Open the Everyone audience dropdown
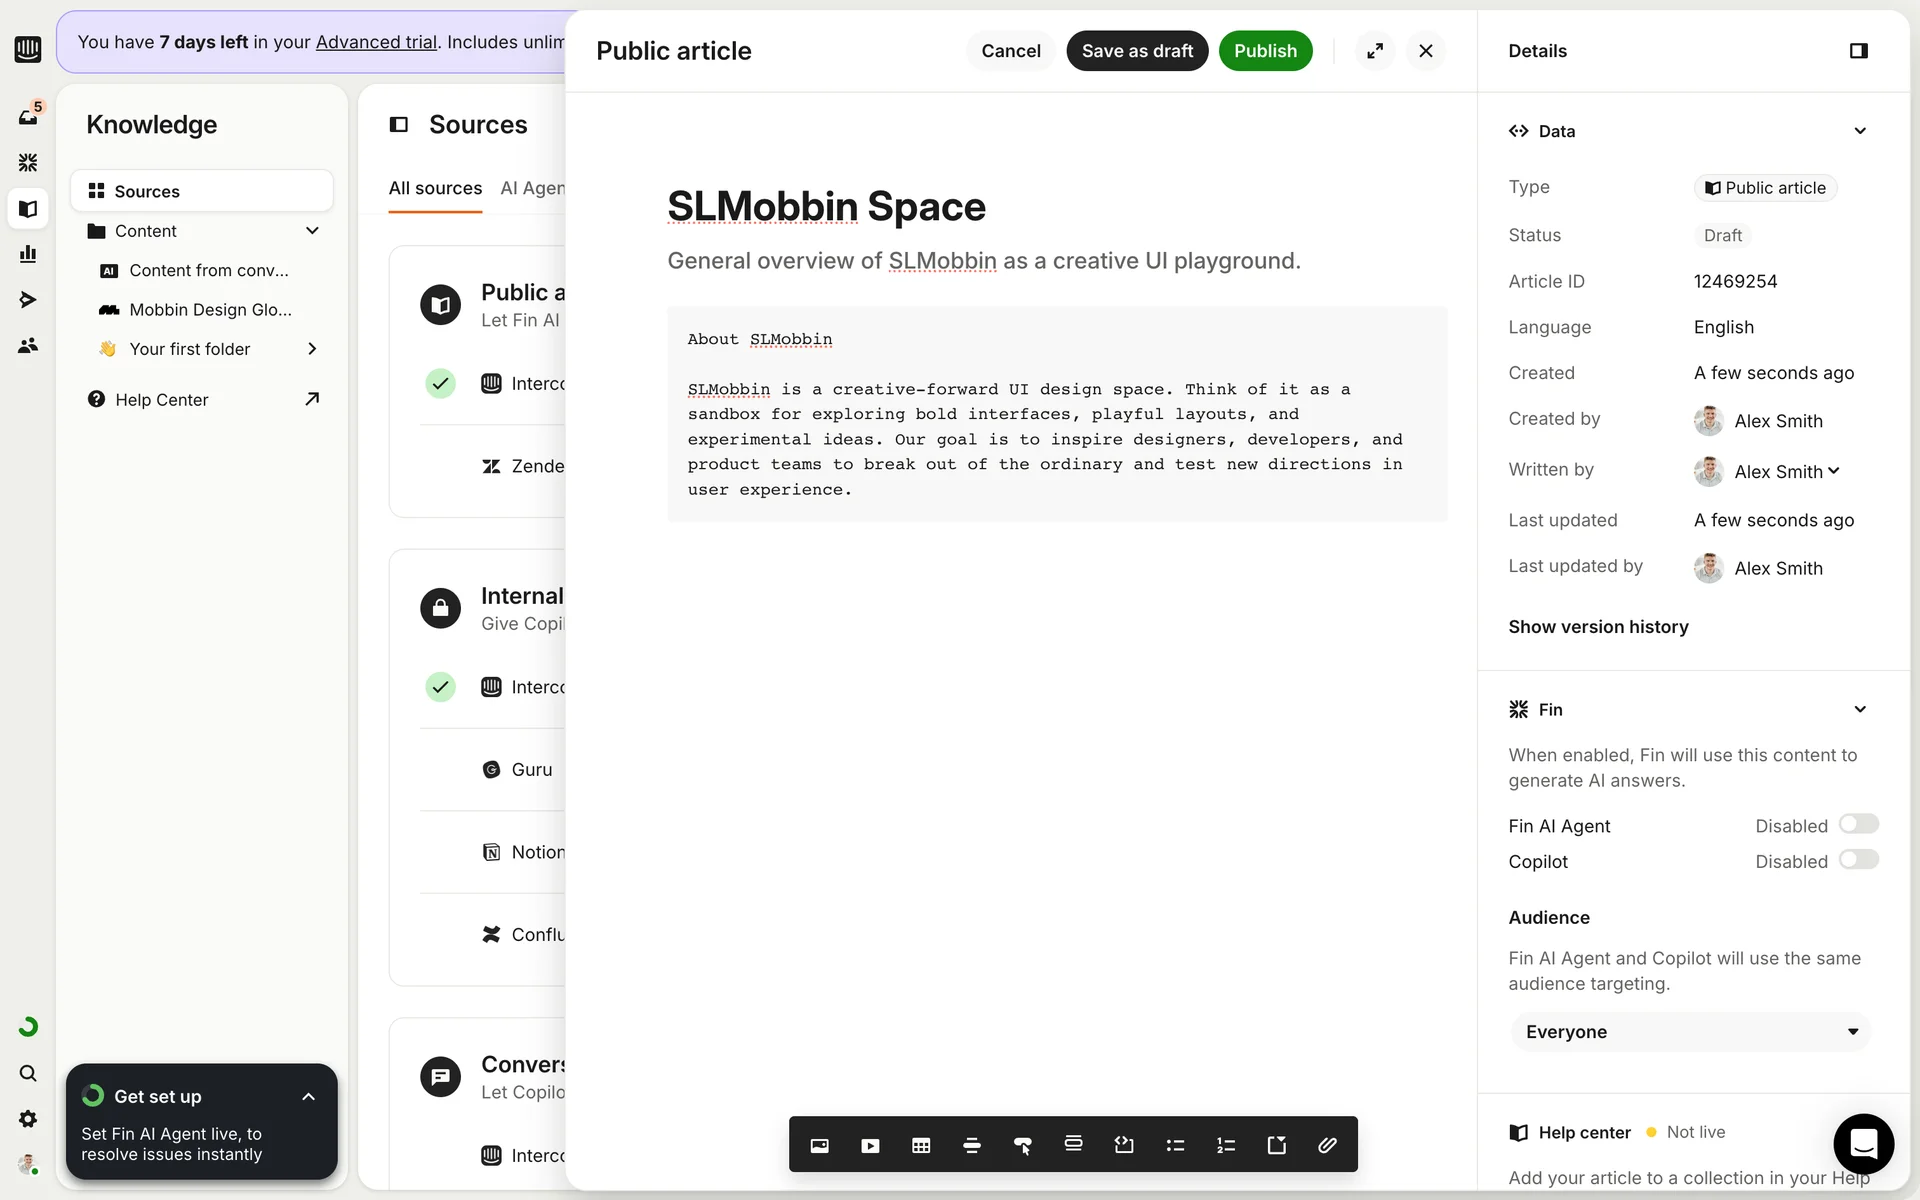 [1690, 1032]
